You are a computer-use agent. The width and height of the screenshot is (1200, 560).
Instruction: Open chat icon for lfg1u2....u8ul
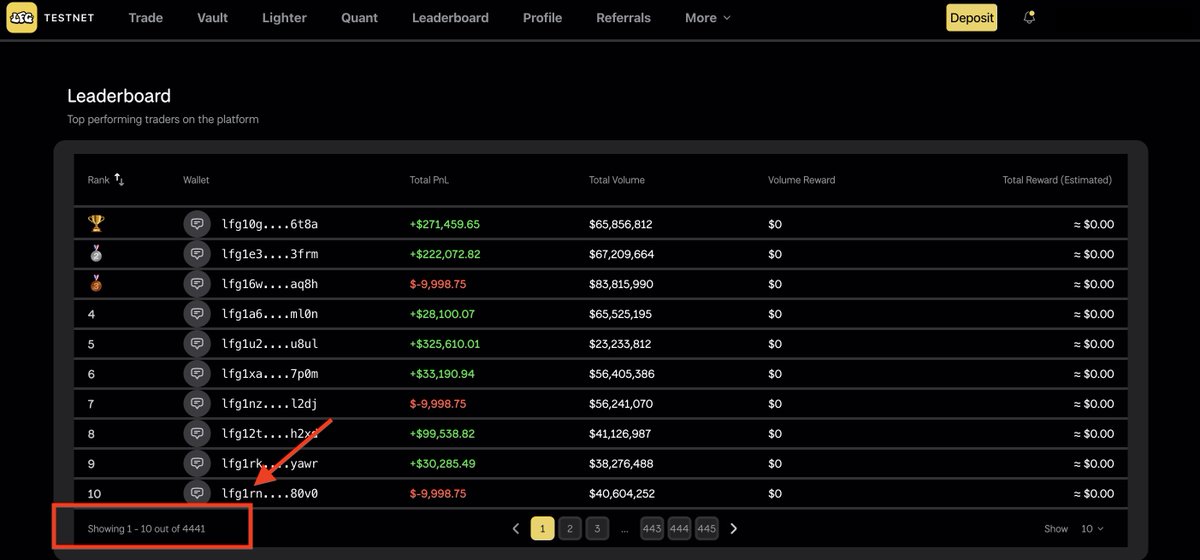[x=197, y=344]
